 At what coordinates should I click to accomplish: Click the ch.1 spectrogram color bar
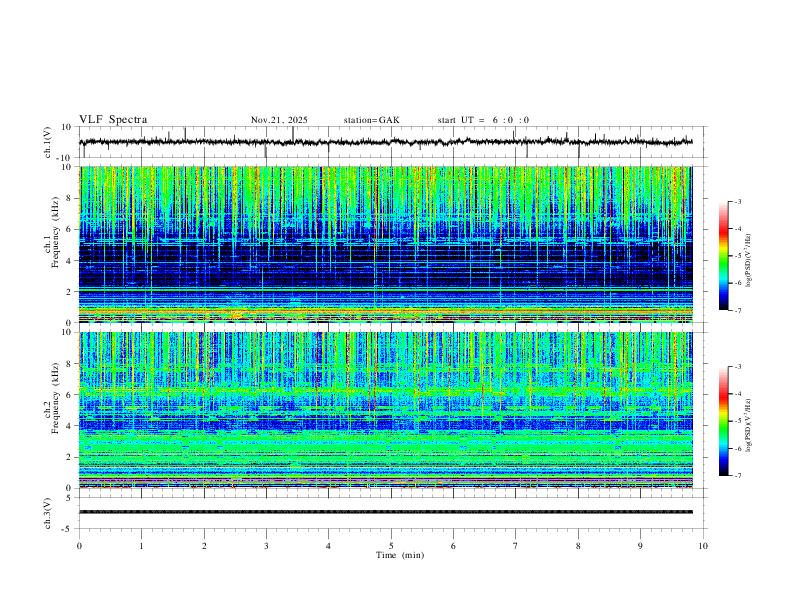click(724, 256)
